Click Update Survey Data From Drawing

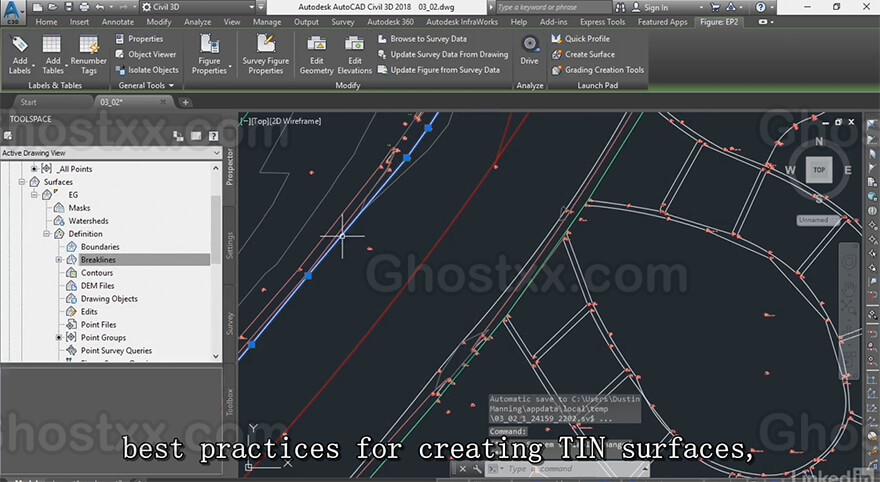(443, 54)
